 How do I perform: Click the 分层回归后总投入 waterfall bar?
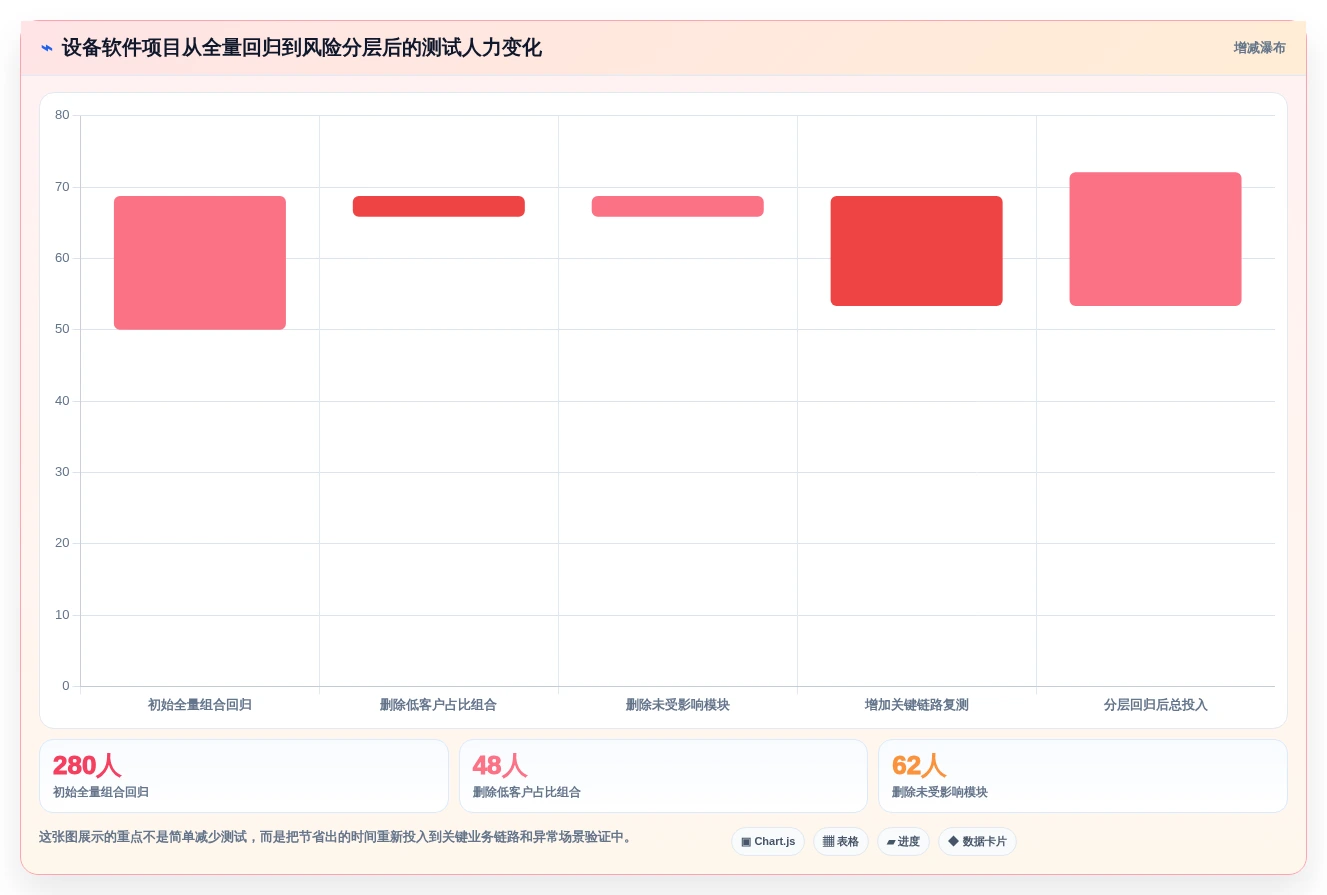1156,239
